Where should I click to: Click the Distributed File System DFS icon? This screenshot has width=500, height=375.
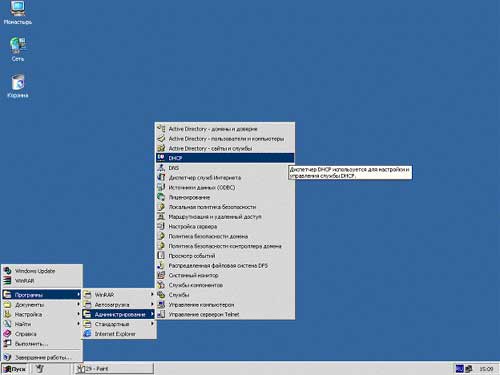click(161, 265)
